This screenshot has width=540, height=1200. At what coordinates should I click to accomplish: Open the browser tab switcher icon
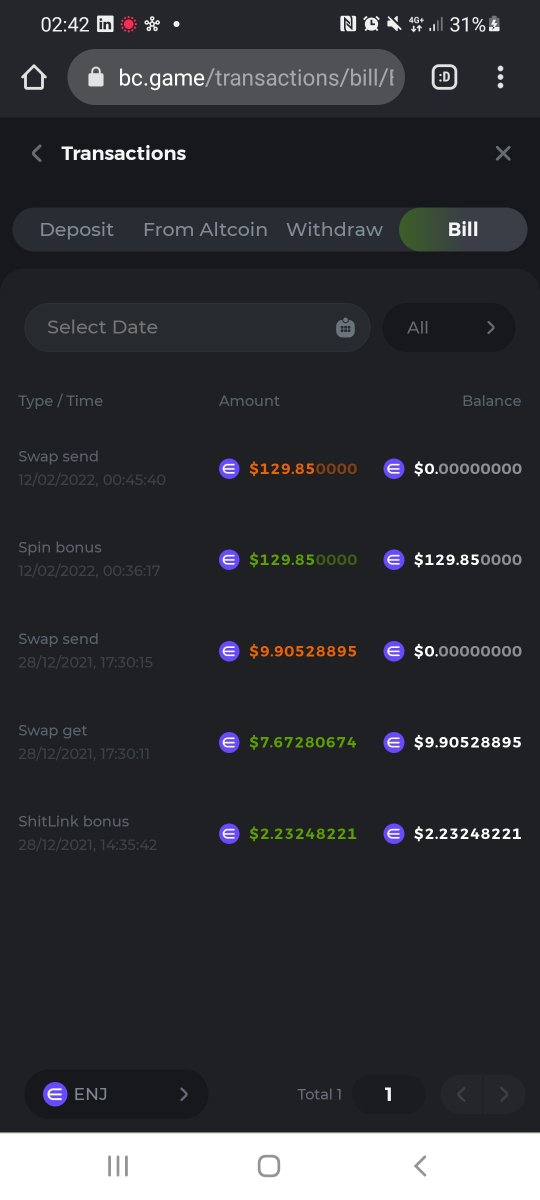tap(444, 77)
